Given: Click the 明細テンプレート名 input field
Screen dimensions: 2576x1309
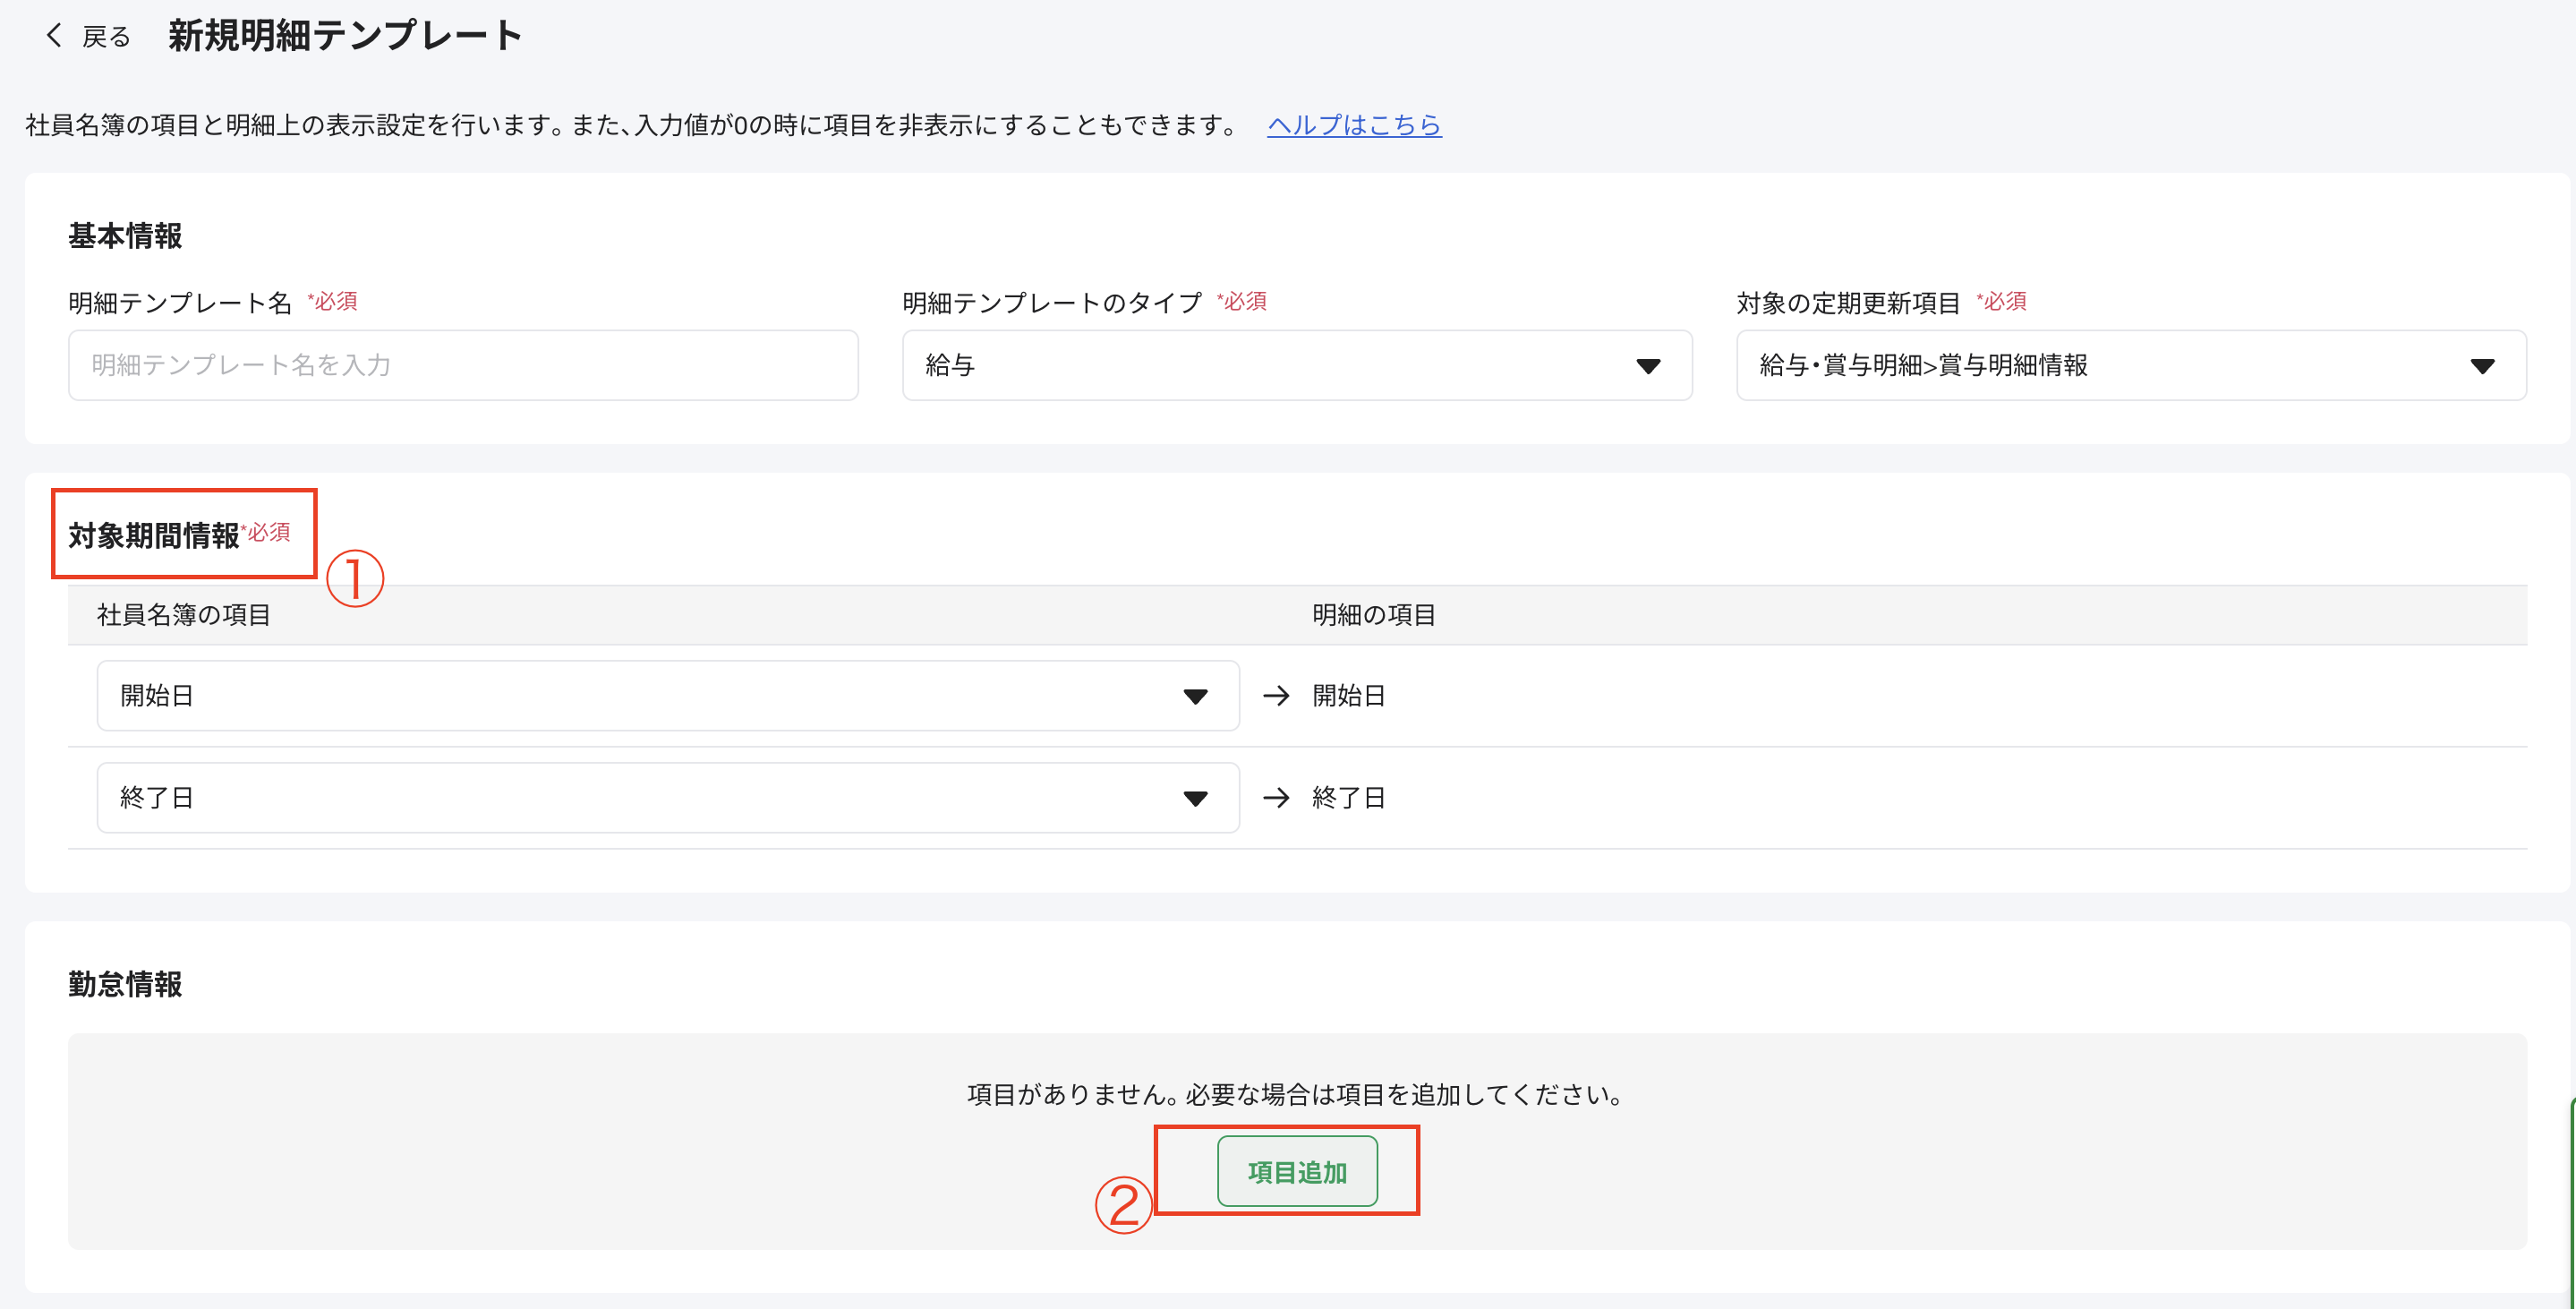Looking at the screenshot, I should (462, 365).
